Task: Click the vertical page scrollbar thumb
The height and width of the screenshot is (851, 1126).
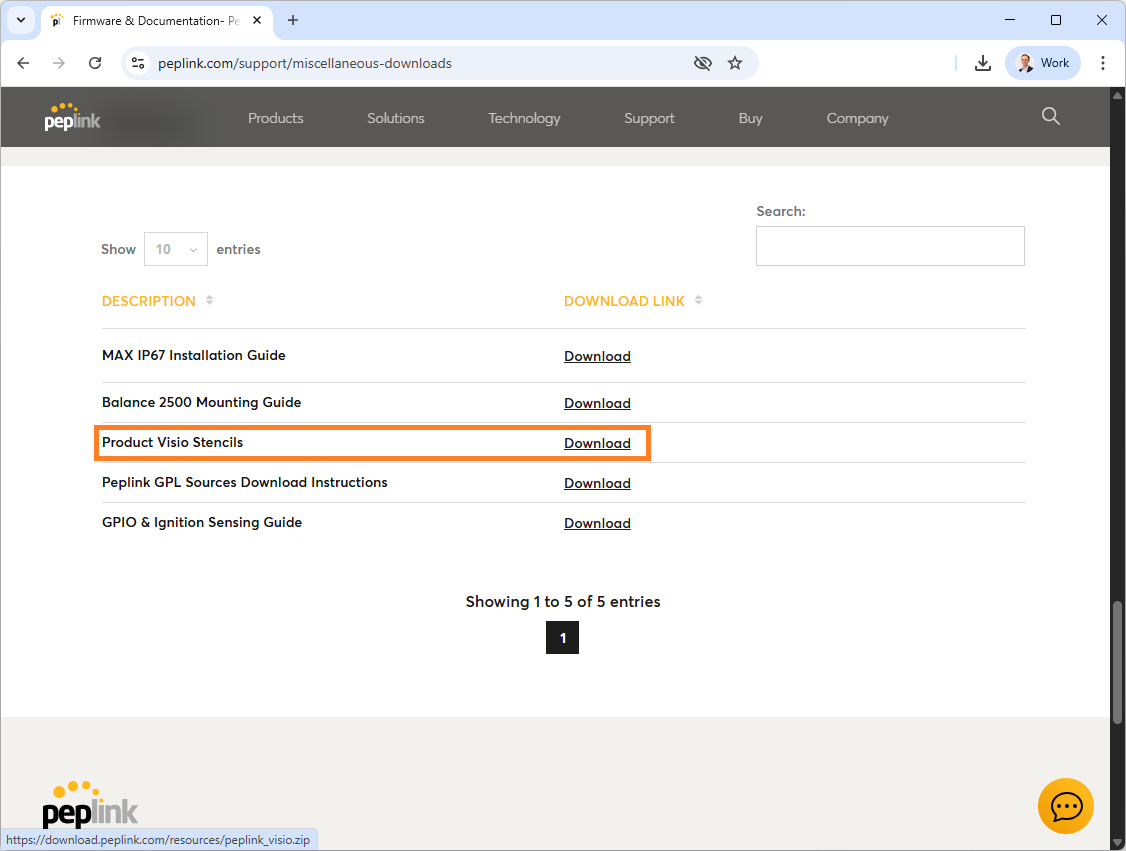Action: (1117, 660)
